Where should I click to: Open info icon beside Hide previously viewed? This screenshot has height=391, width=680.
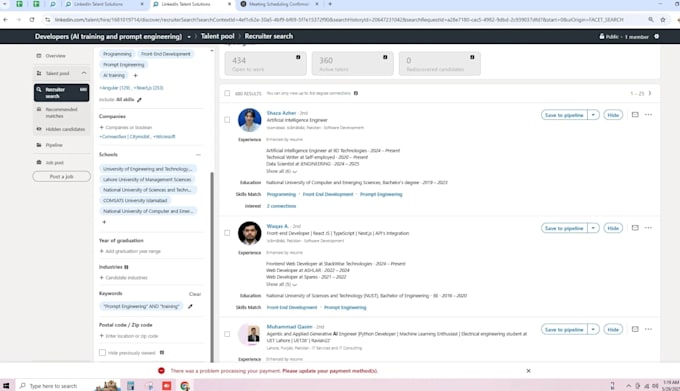pyautogui.click(x=162, y=352)
